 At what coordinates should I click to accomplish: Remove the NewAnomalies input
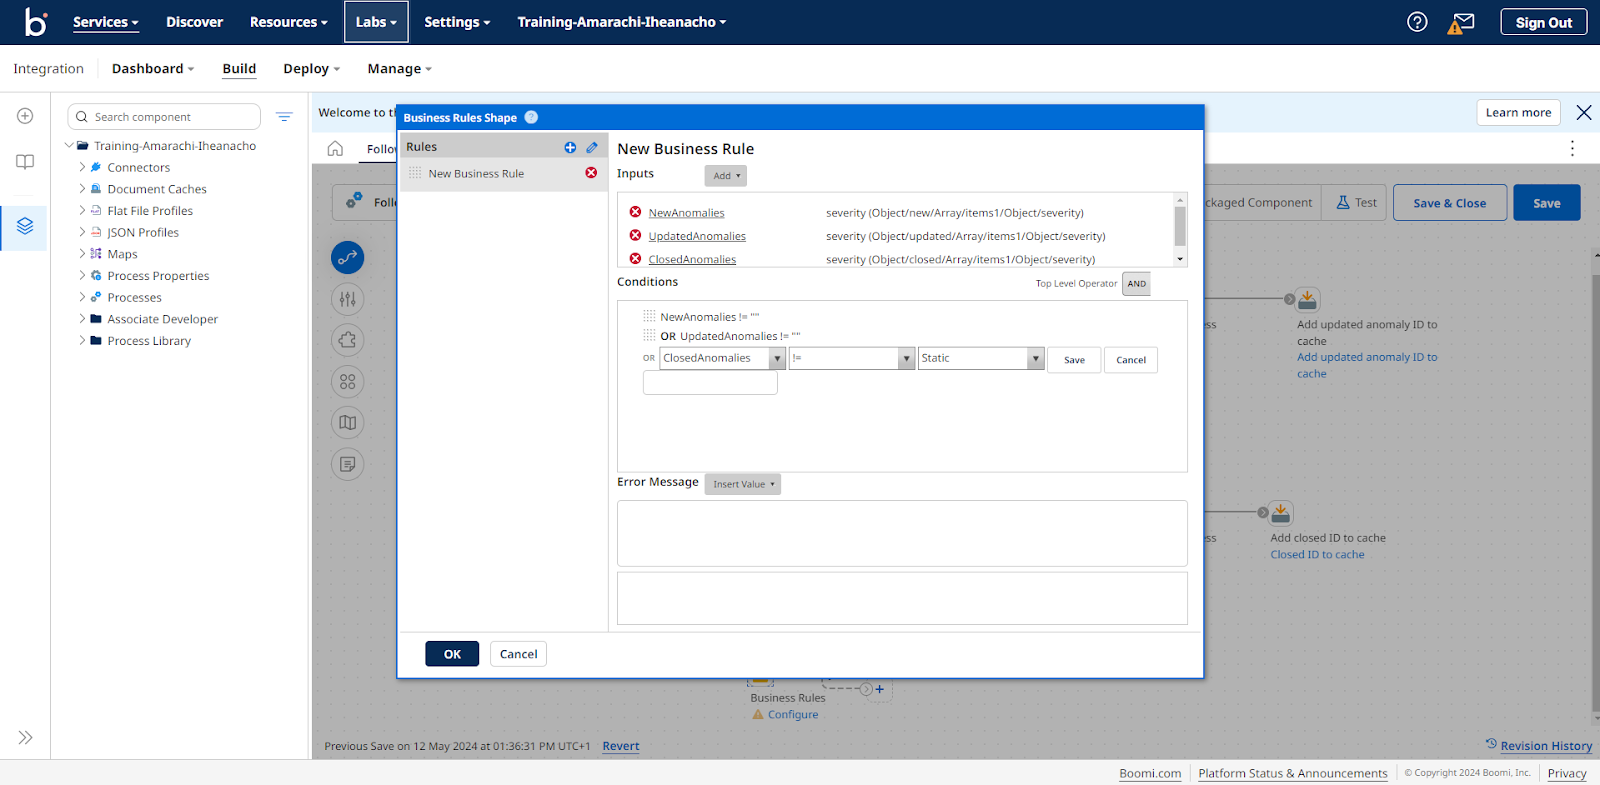pos(635,212)
